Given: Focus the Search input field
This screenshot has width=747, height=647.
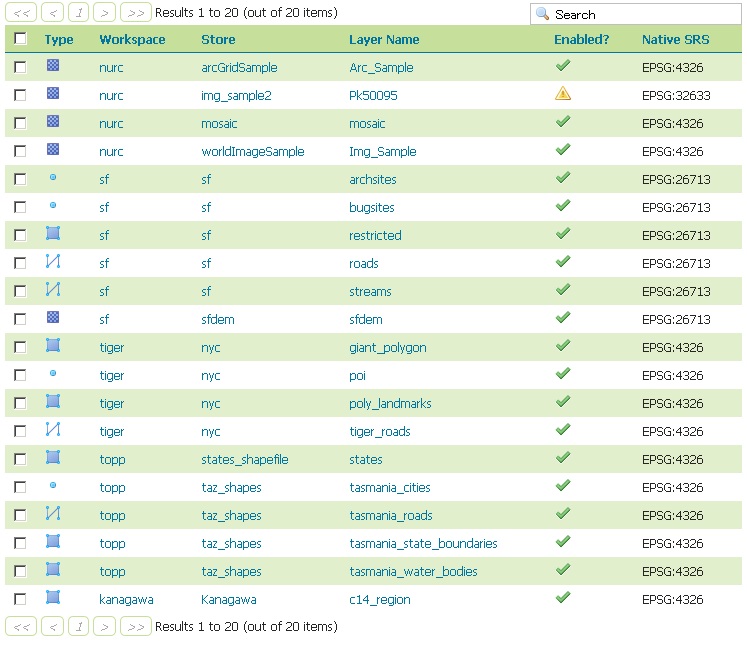Looking at the screenshot, I should pos(640,14).
